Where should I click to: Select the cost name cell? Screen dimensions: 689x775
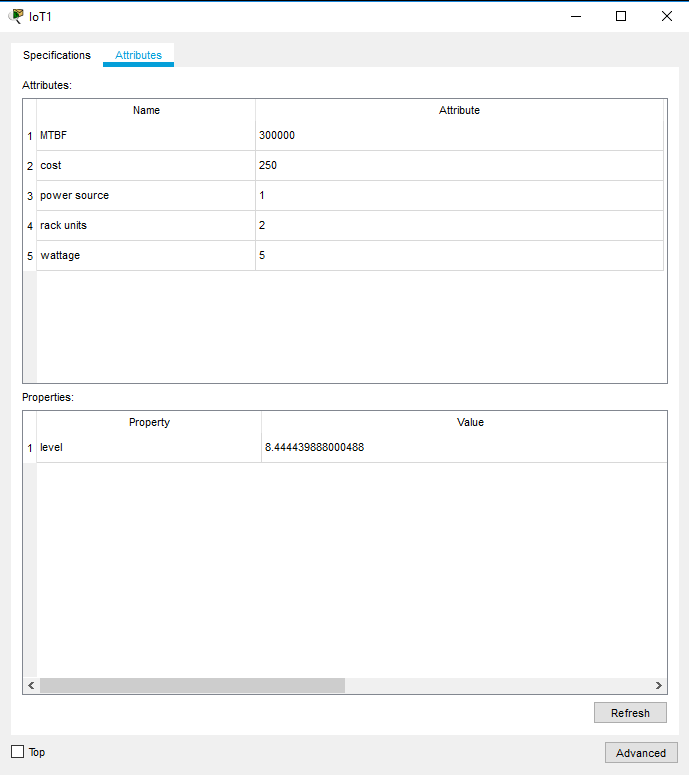pos(146,166)
